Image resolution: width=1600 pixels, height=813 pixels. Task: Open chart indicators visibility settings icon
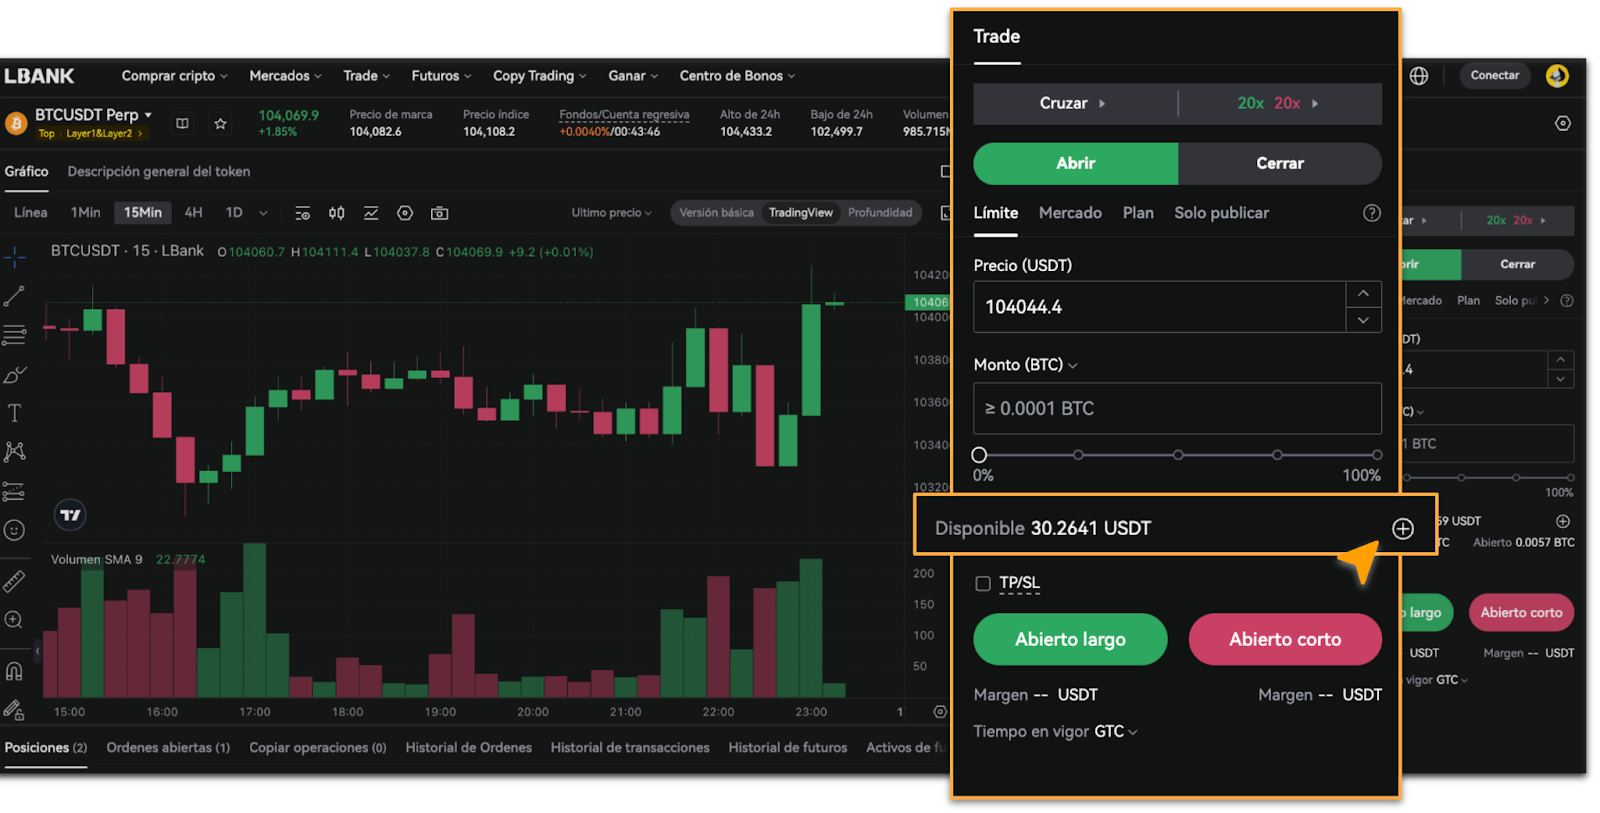point(303,213)
